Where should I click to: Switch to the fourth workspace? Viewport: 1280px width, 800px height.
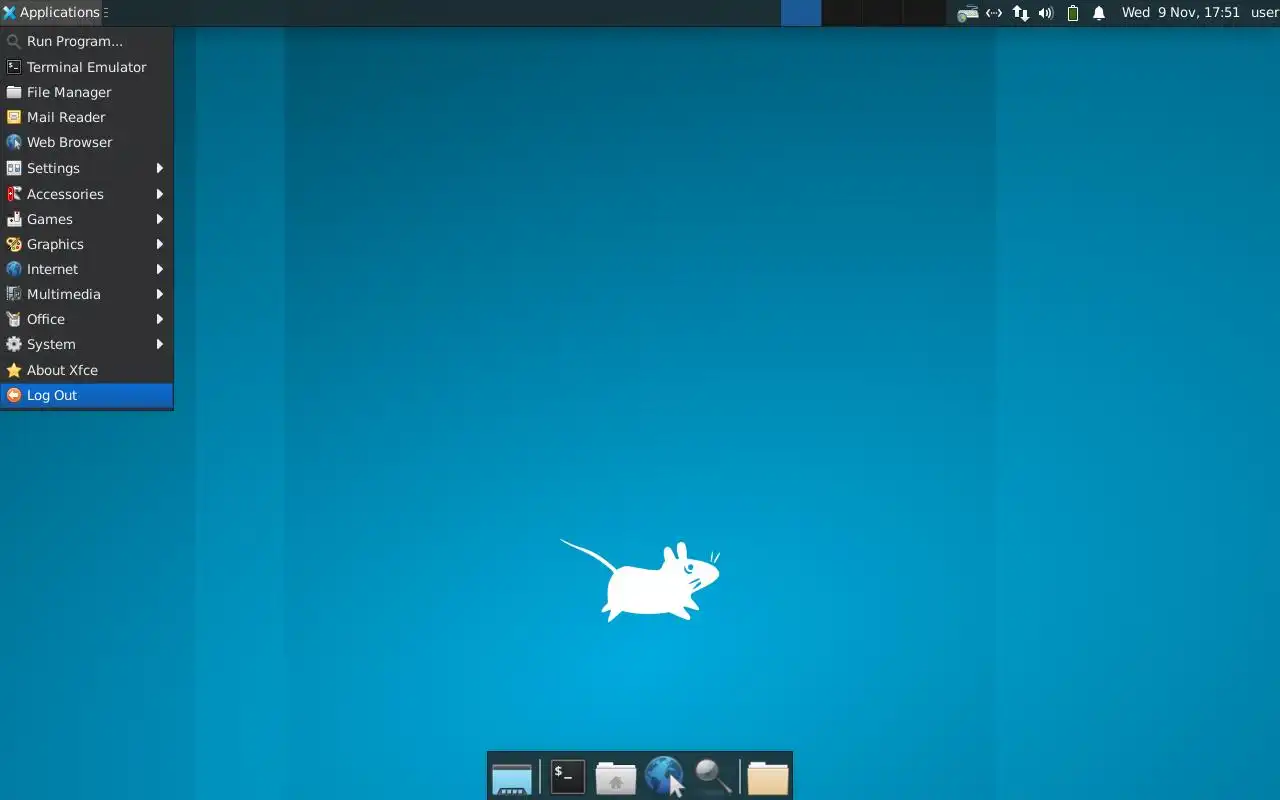[x=924, y=13]
